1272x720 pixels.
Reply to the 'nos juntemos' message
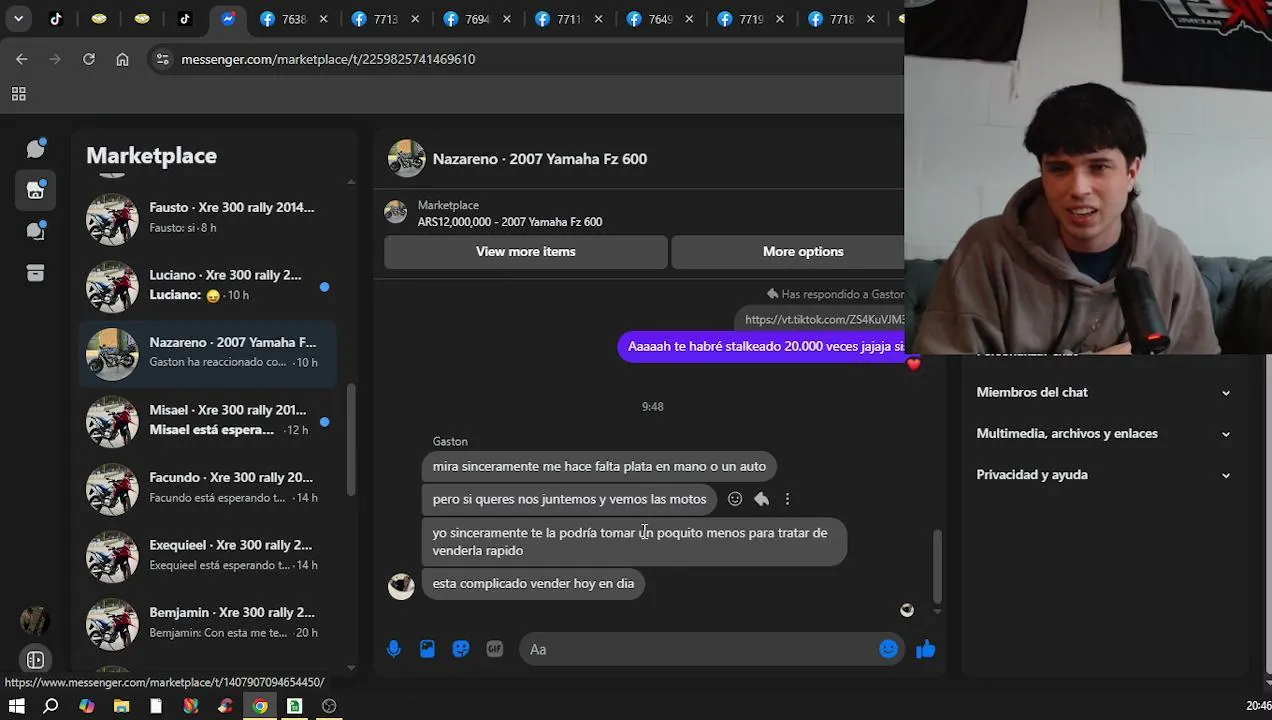[x=761, y=499]
